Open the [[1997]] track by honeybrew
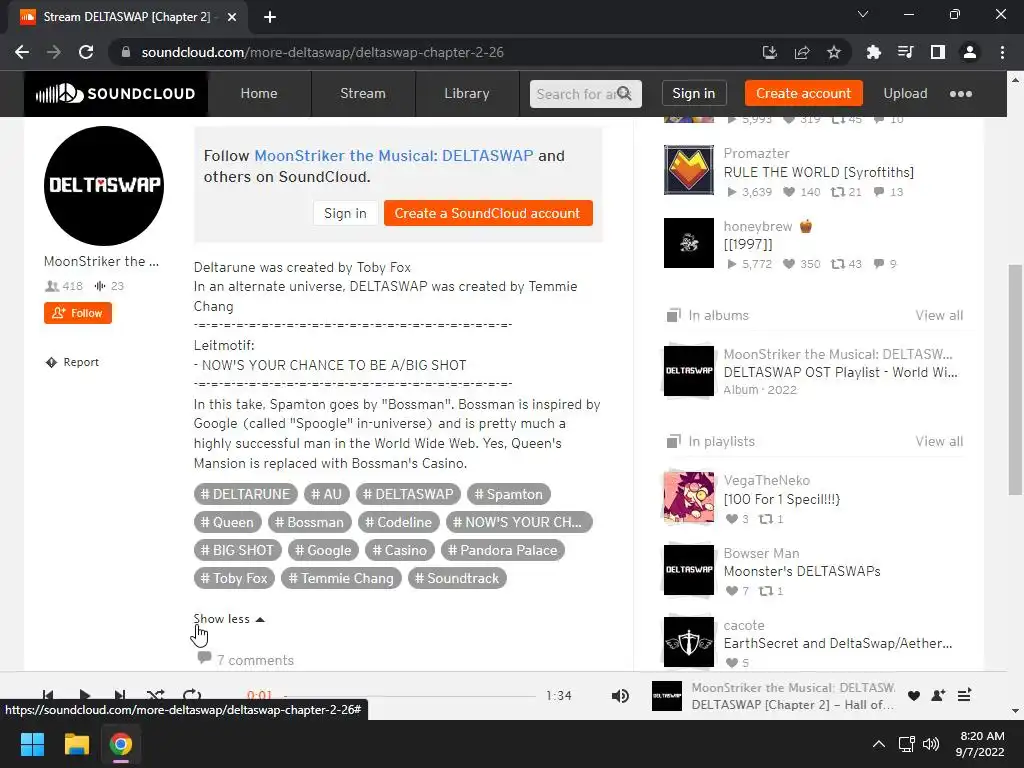This screenshot has height=768, width=1024. 748,244
